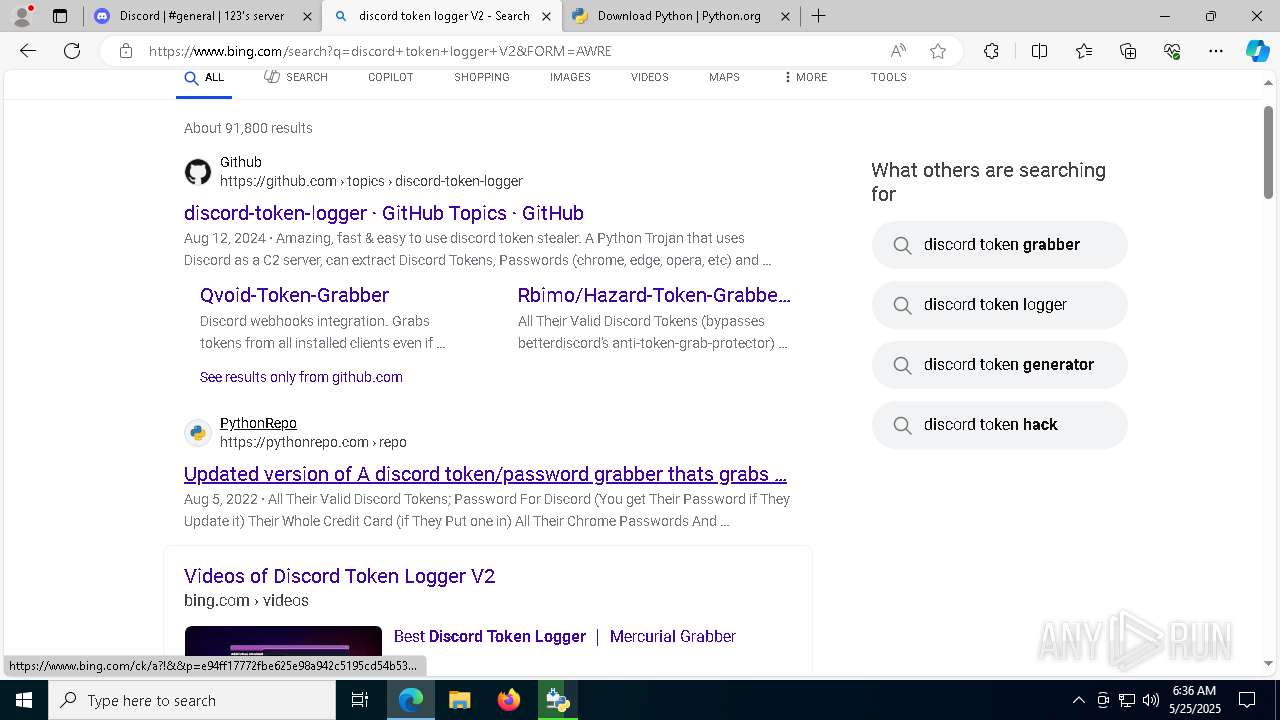Open Split screen button
The image size is (1280, 720).
pyautogui.click(x=1039, y=51)
